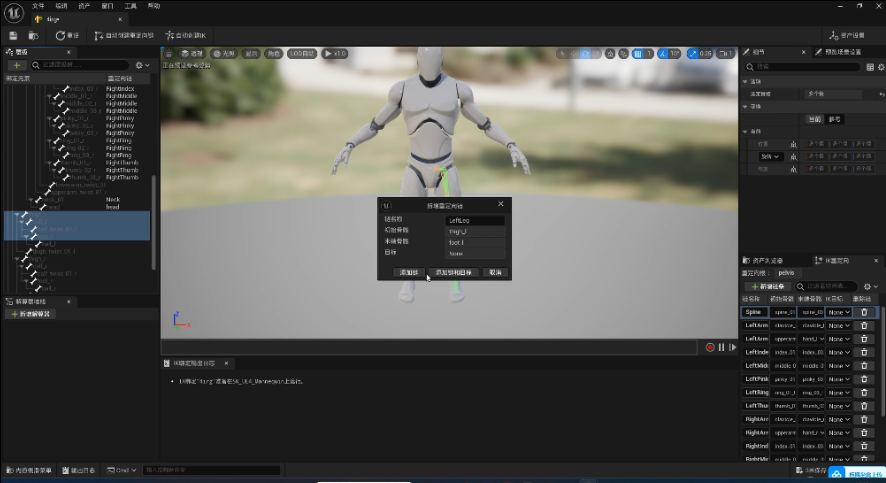Open viewport Show (显示) menu
886x483 pixels.
(x=251, y=54)
